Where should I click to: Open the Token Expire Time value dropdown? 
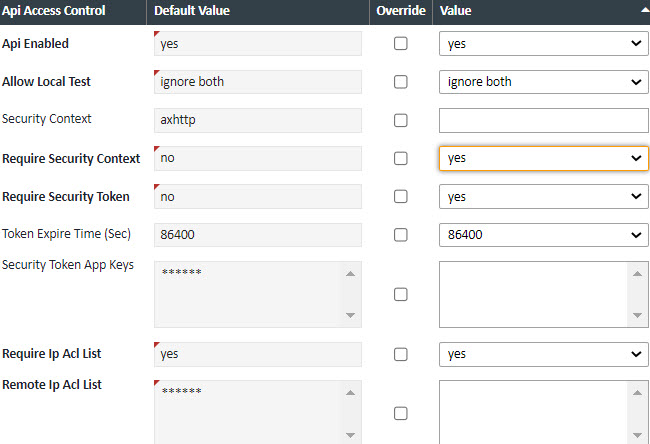coord(543,235)
